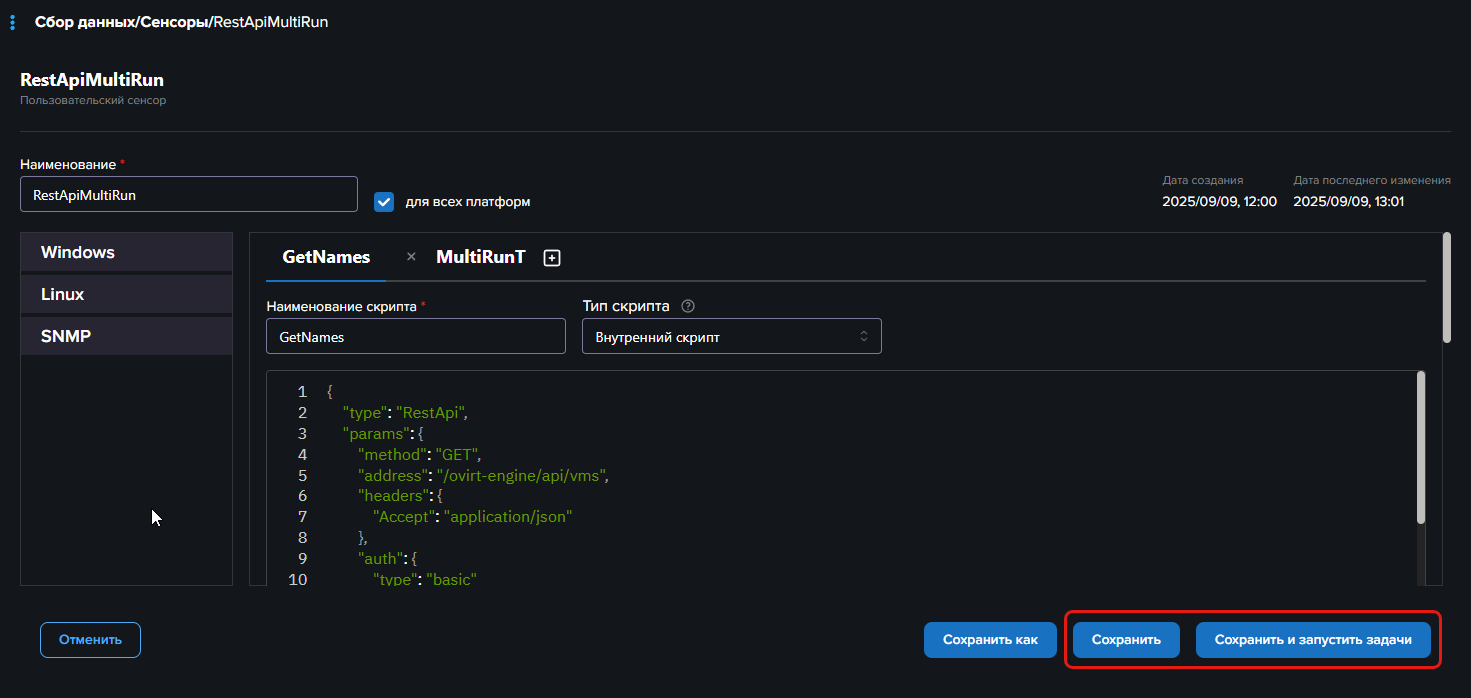Add a new script tab with plus icon
The height and width of the screenshot is (698, 1471).
point(552,258)
